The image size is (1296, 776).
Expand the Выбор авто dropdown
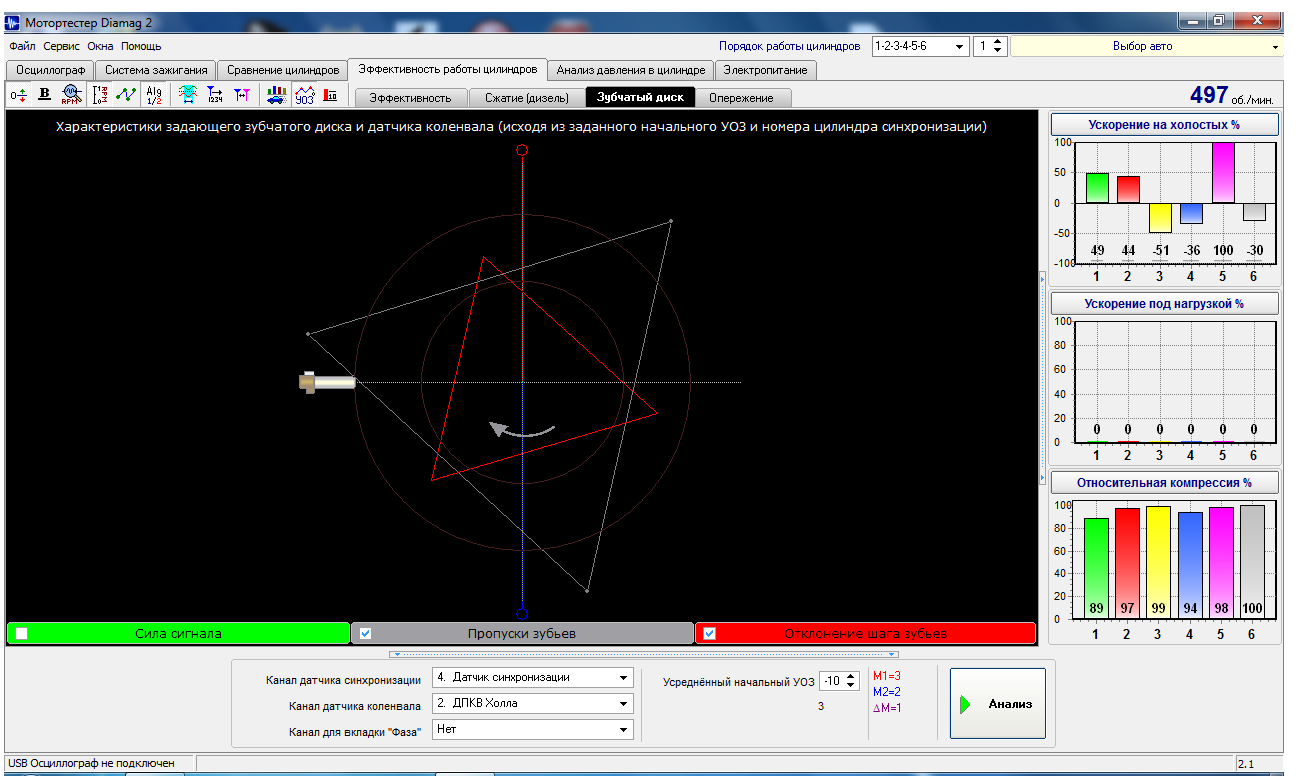[x=1275, y=47]
